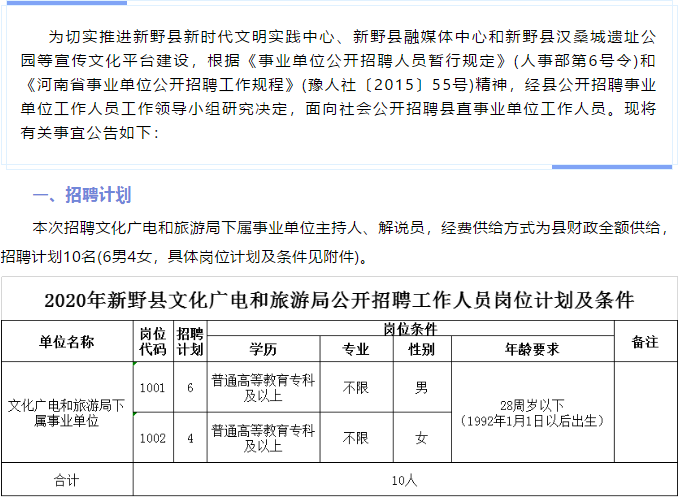680x500 pixels.
Task: Select the 合计 total row label
Action: [x=67, y=480]
